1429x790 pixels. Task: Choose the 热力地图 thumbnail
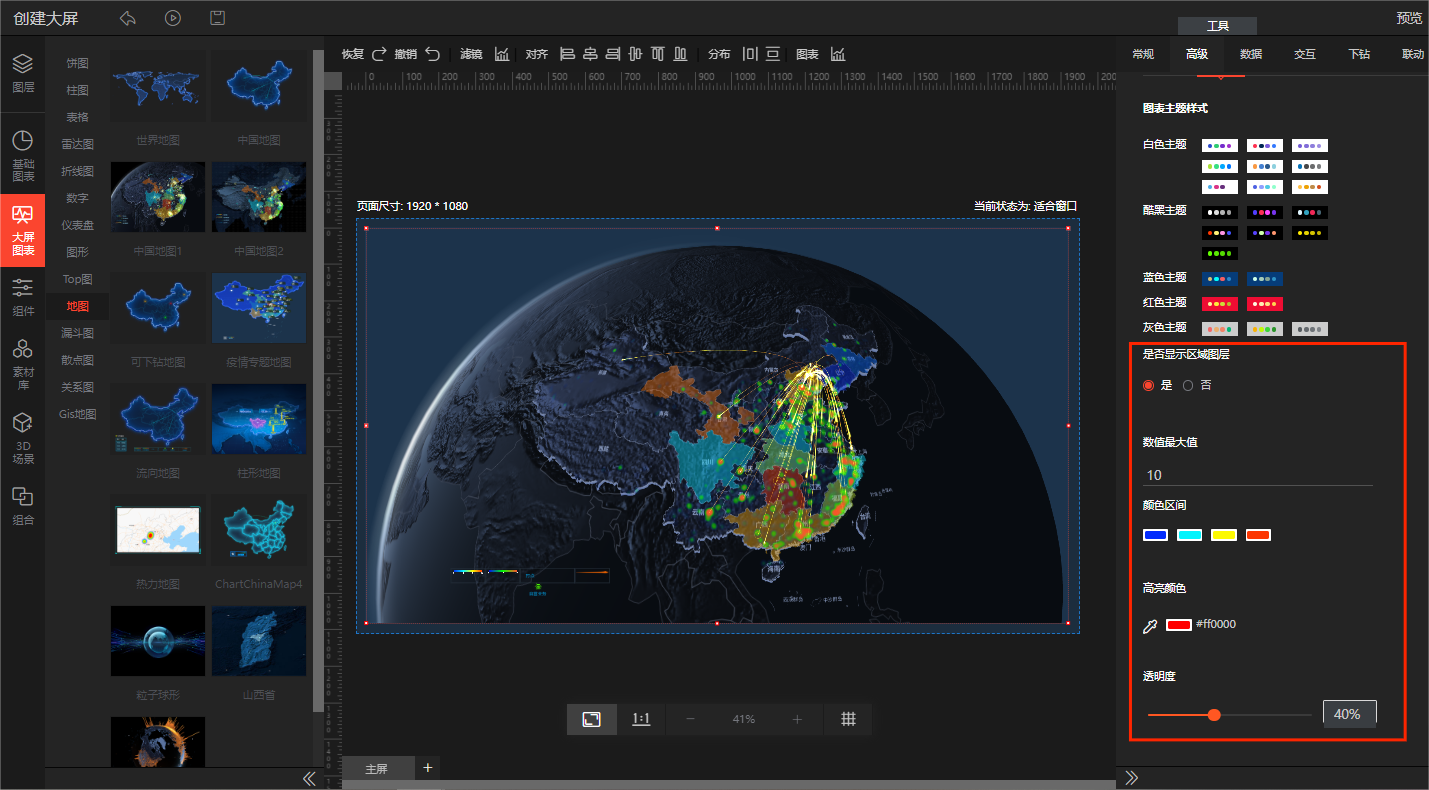tap(158, 530)
